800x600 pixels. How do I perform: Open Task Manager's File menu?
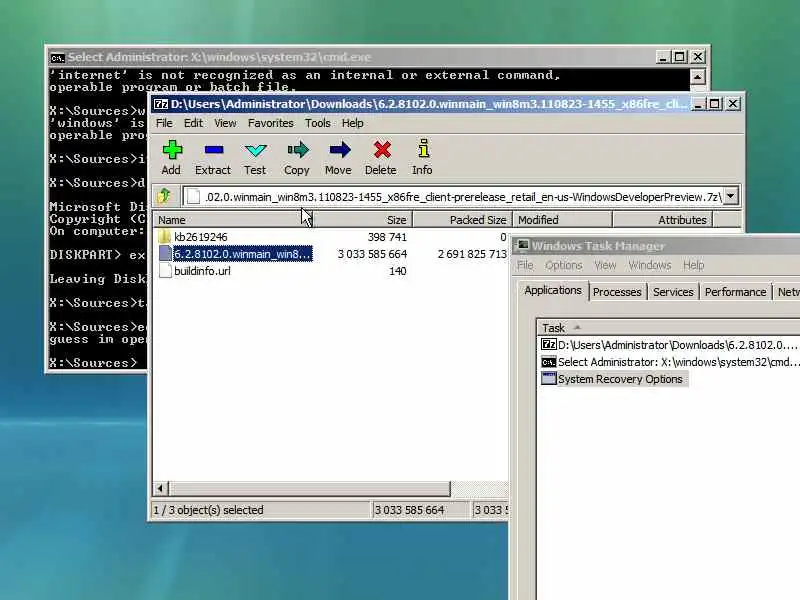click(525, 265)
